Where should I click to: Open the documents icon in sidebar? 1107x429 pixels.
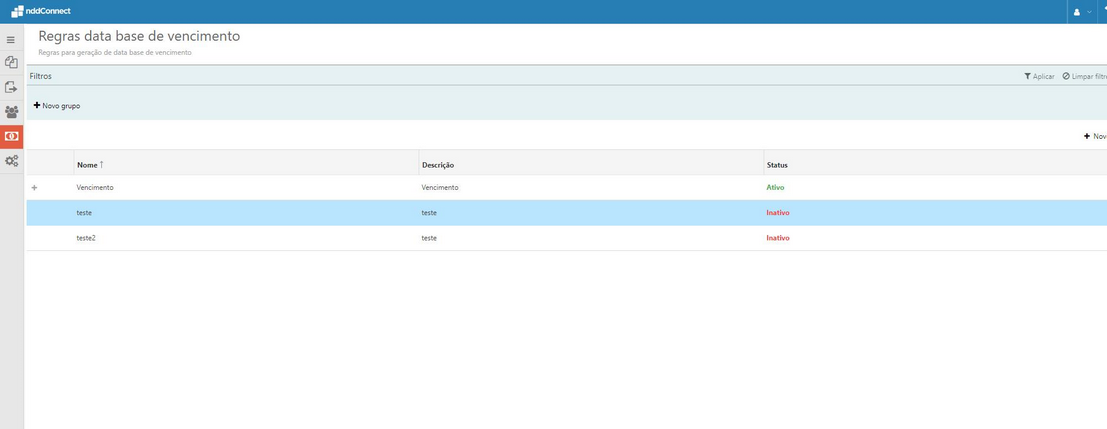point(11,63)
